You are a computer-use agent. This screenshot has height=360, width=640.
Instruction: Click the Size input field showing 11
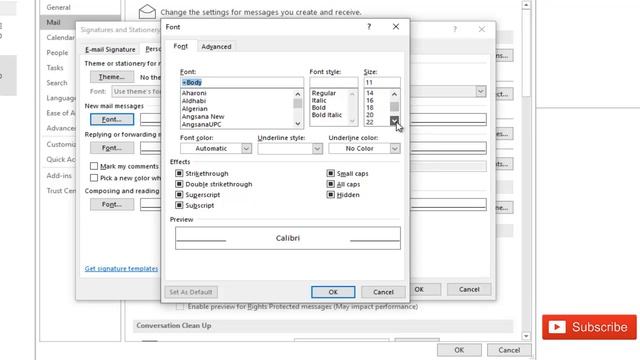[382, 82]
